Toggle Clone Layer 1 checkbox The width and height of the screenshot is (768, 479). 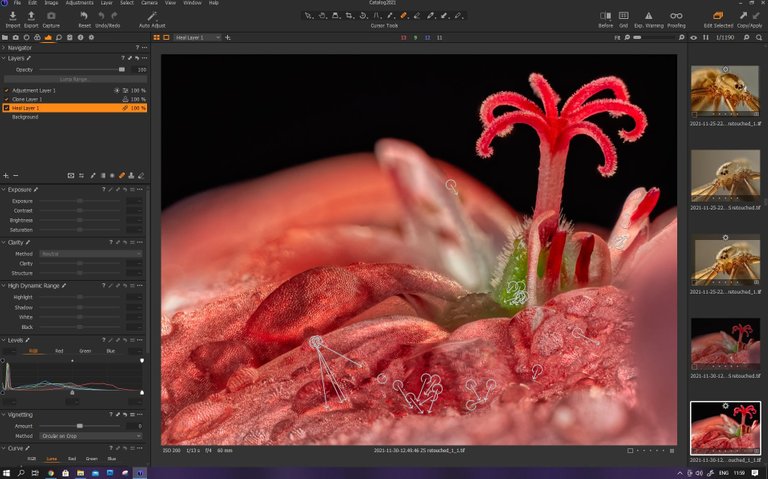tap(6, 99)
